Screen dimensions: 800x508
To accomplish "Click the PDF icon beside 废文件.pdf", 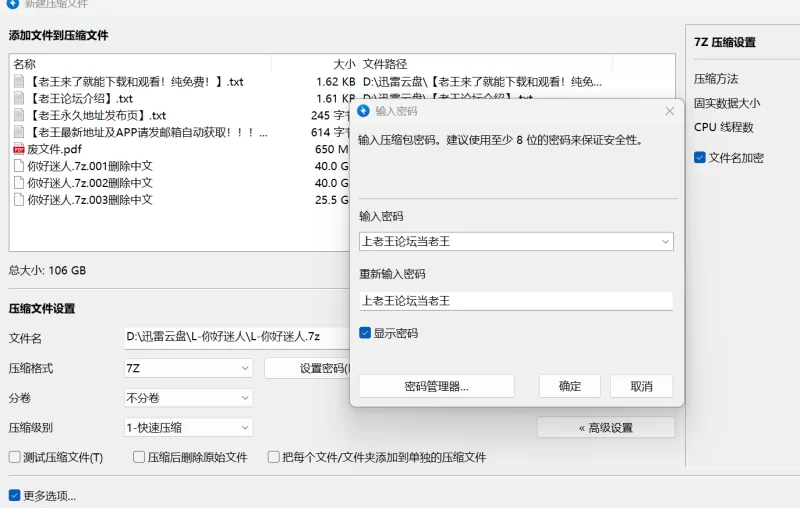I will [x=18, y=149].
